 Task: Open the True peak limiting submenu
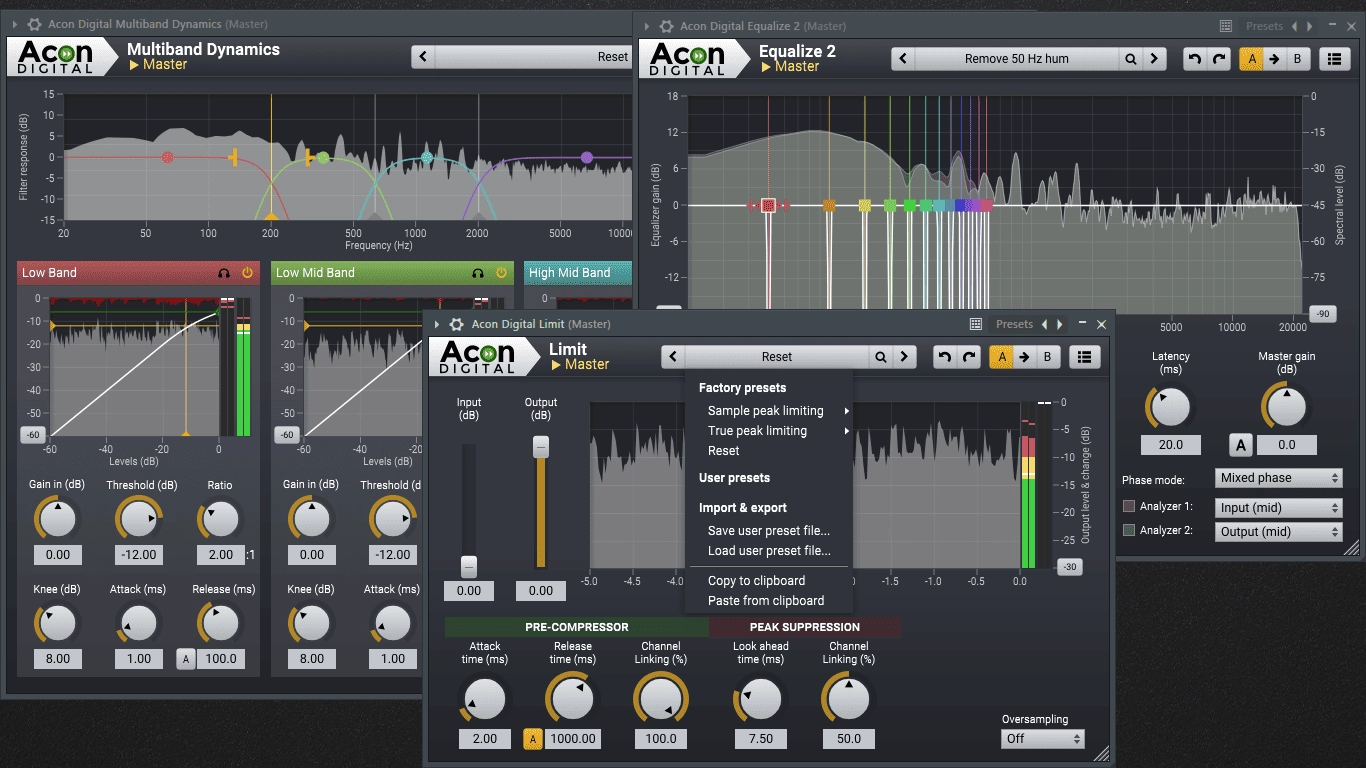click(x=771, y=431)
